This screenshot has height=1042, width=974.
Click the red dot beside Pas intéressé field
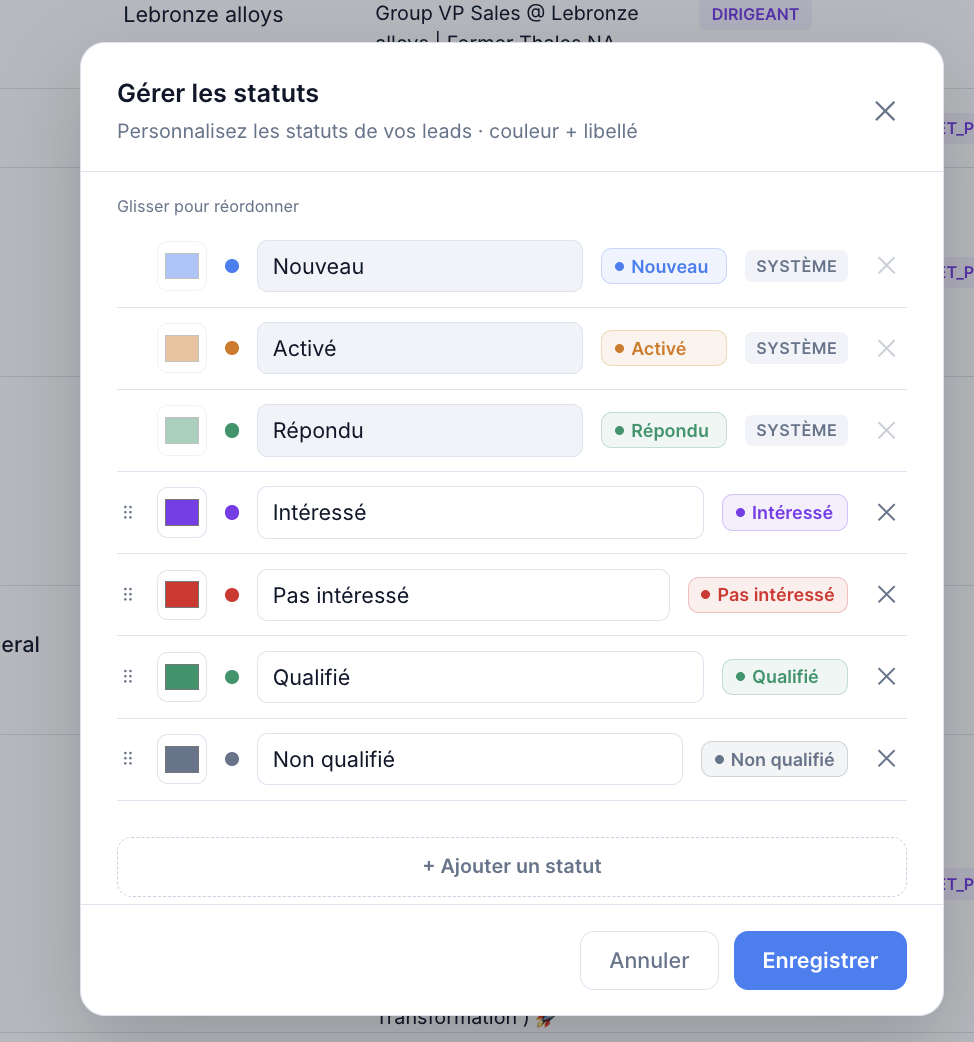(x=232, y=595)
